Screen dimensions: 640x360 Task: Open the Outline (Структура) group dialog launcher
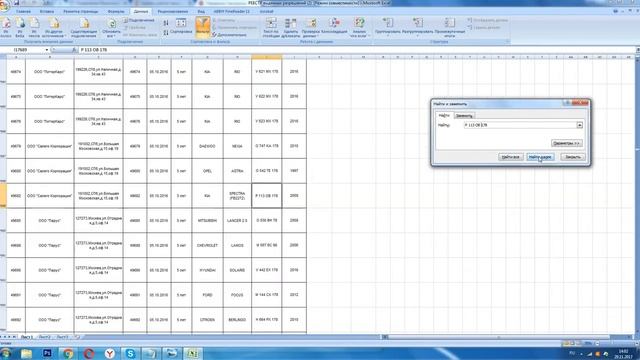click(507, 42)
